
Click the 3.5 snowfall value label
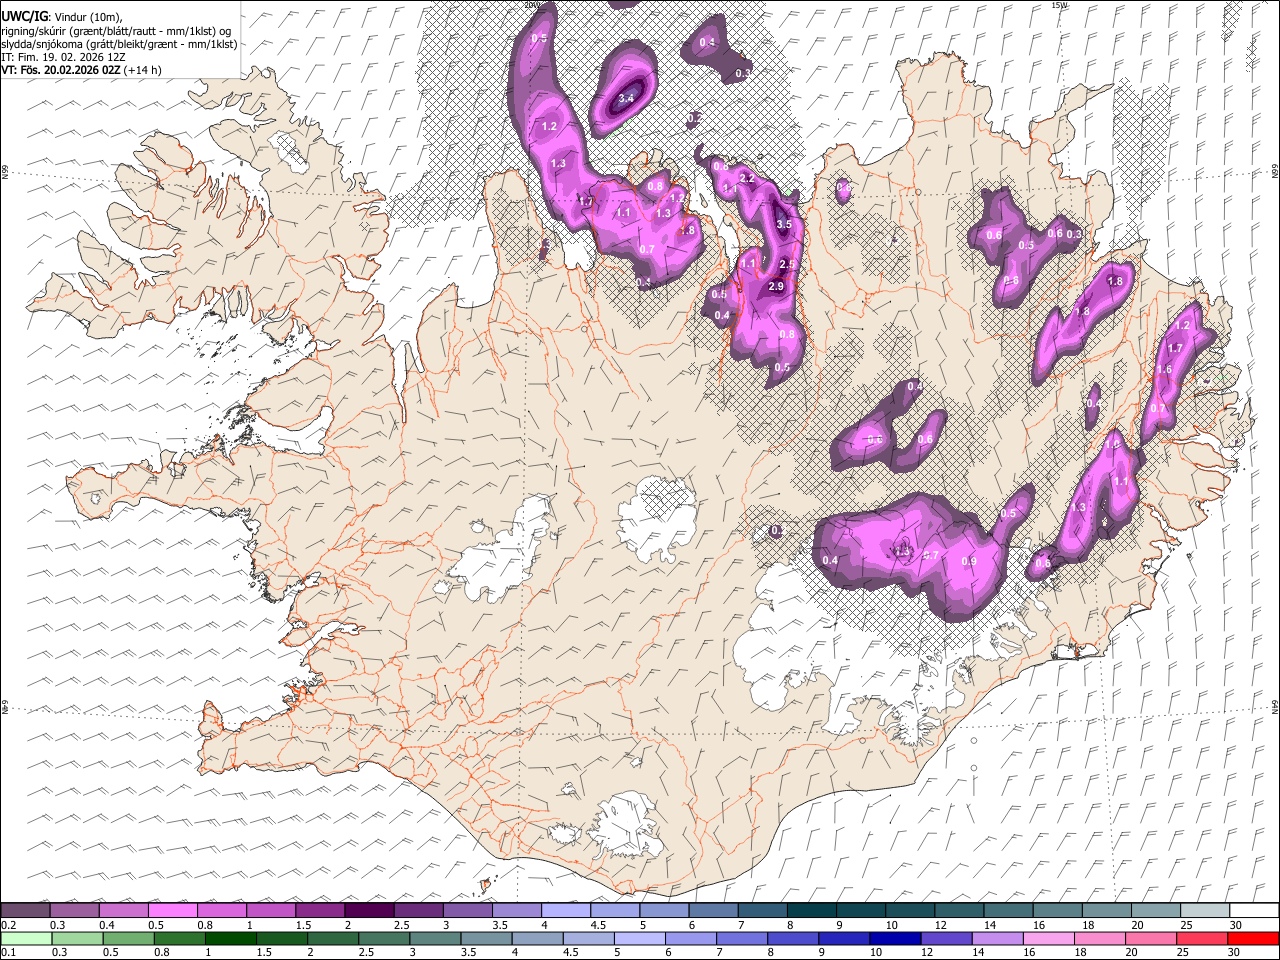pos(784,224)
